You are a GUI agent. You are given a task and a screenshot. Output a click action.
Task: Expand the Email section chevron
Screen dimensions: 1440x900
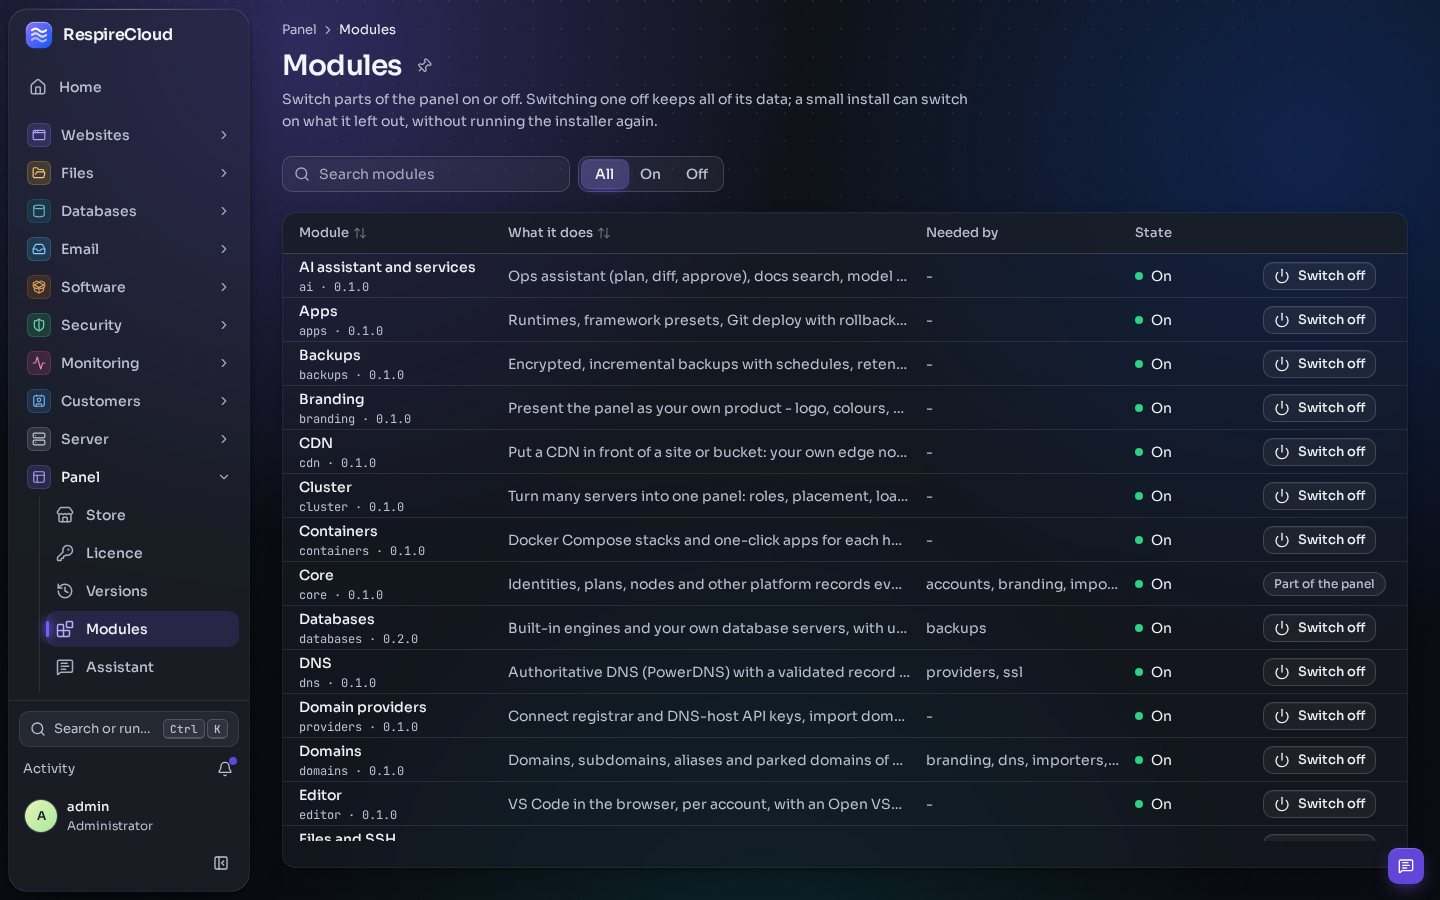pyautogui.click(x=224, y=249)
